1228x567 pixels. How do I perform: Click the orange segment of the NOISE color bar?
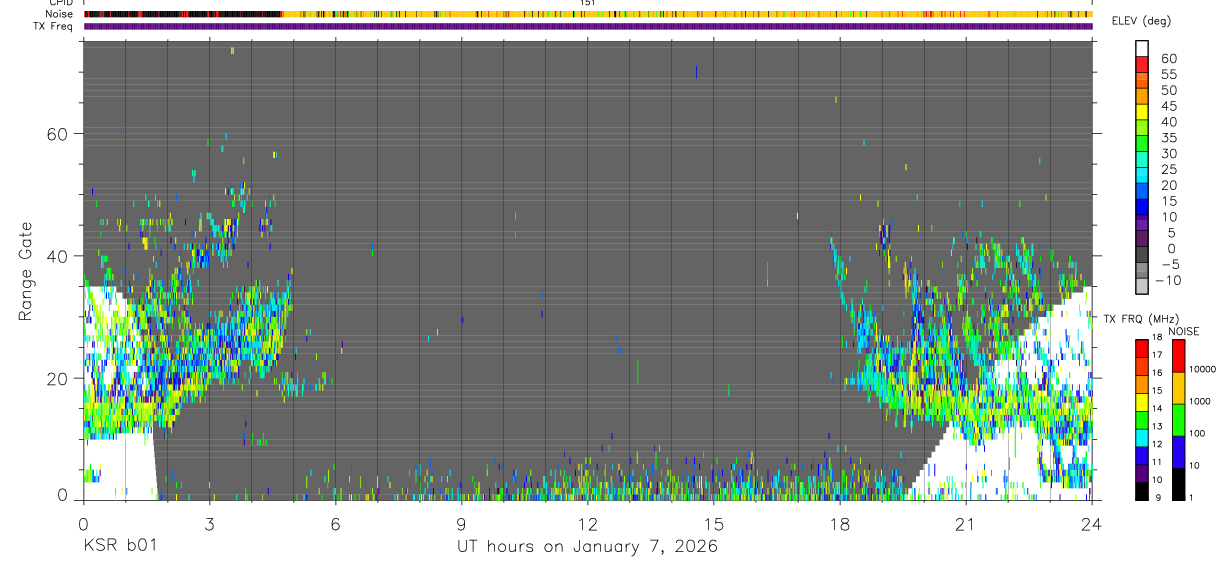pyautogui.click(x=1178, y=388)
